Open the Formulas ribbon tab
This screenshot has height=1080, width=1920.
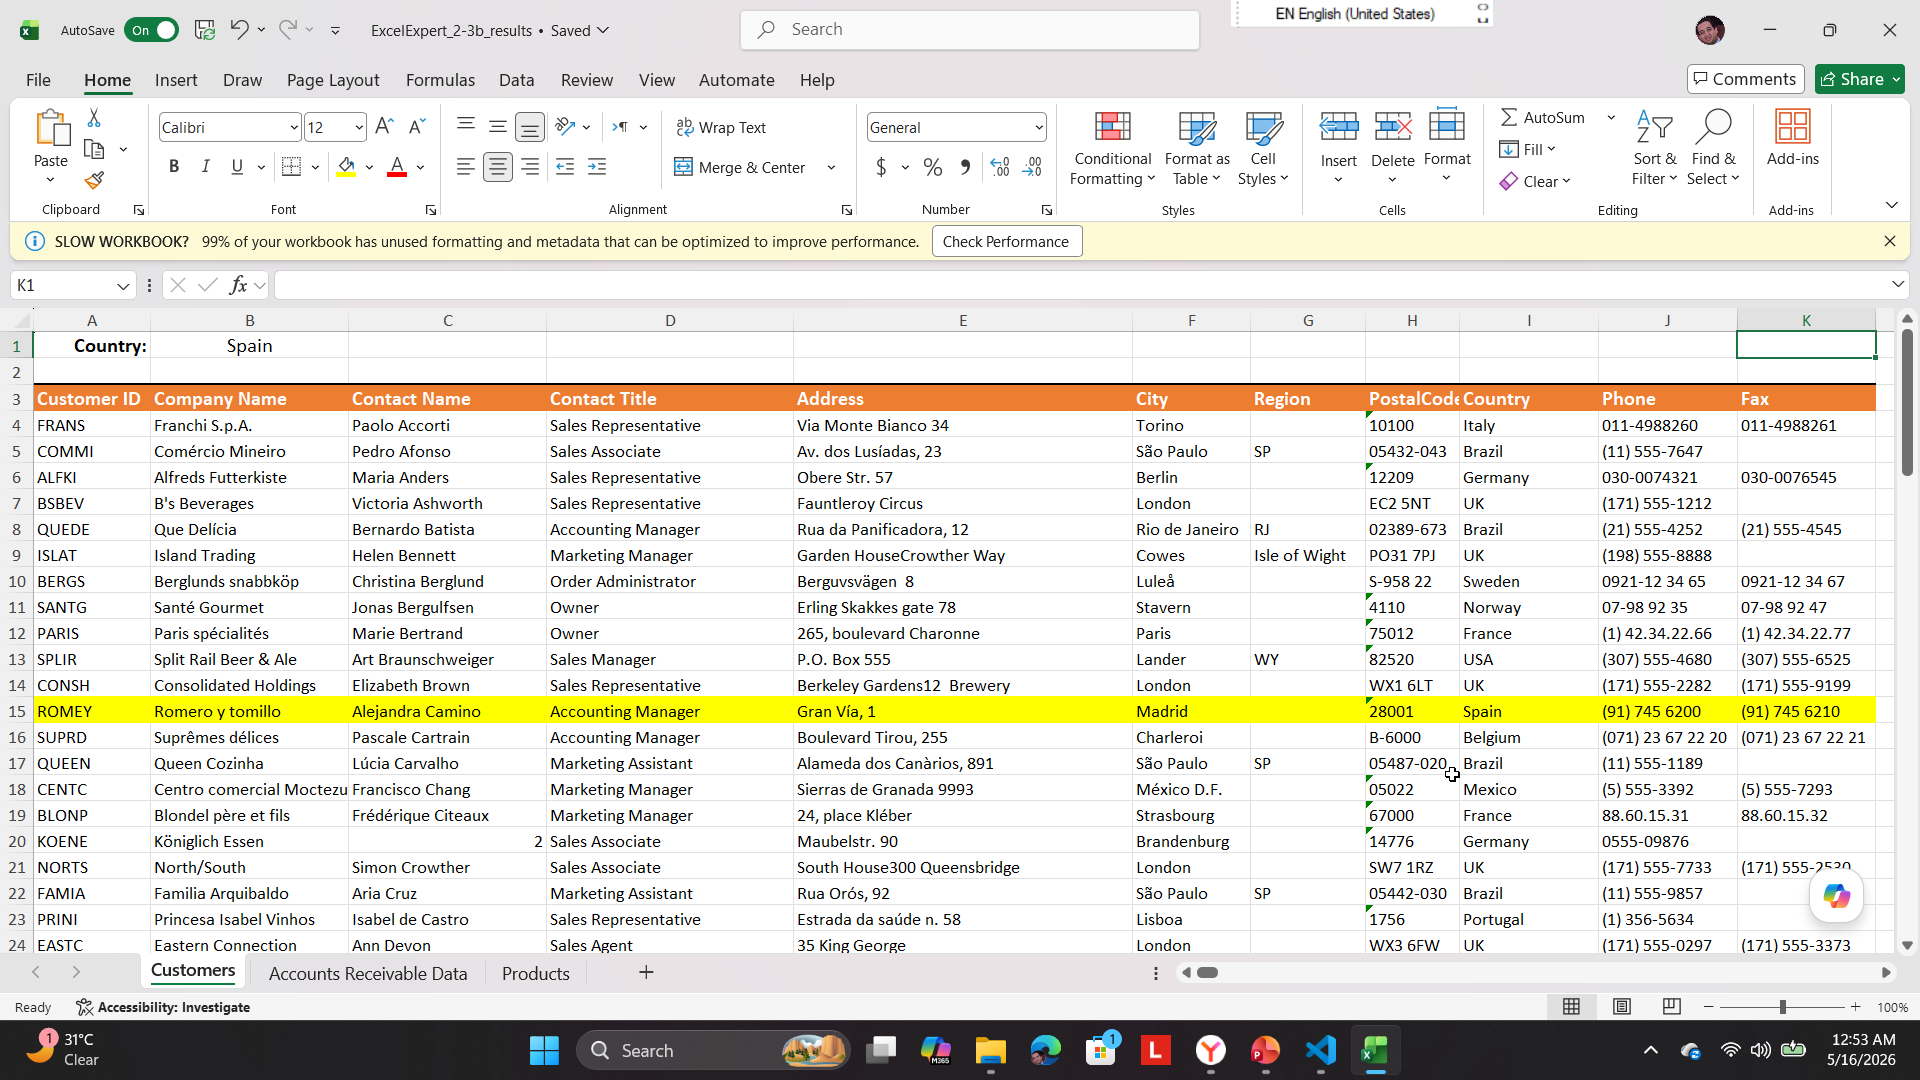[x=440, y=80]
